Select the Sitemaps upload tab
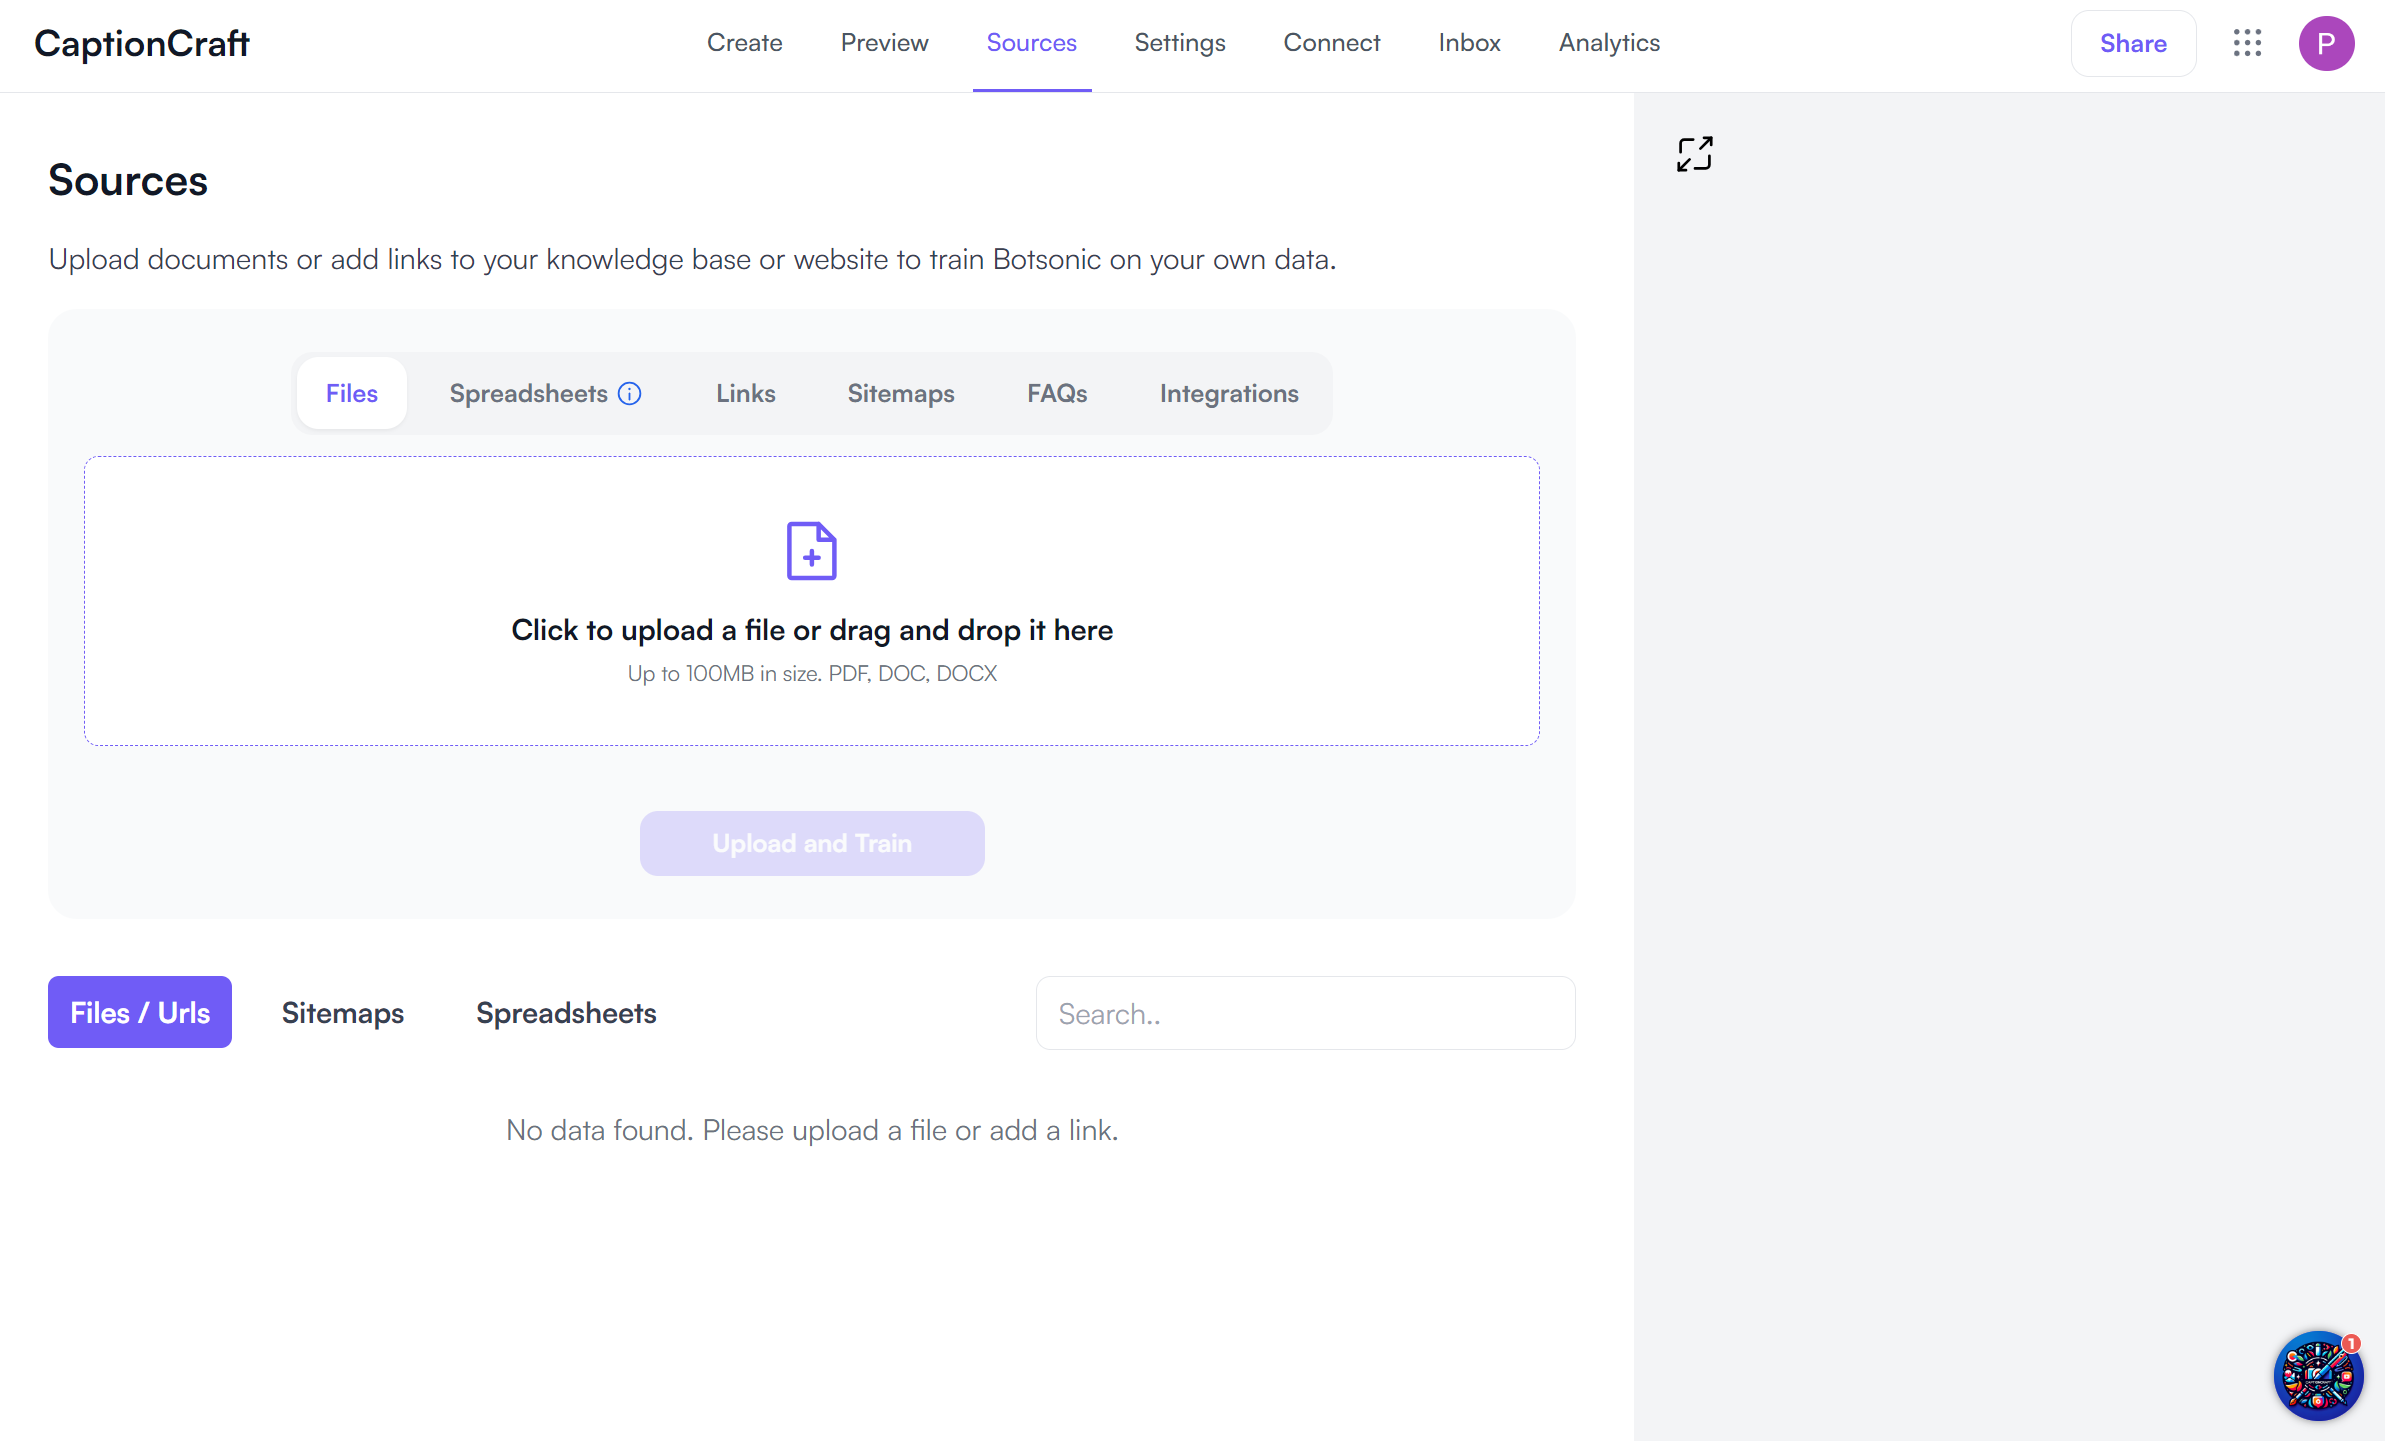This screenshot has height=1441, width=2385. click(x=900, y=393)
